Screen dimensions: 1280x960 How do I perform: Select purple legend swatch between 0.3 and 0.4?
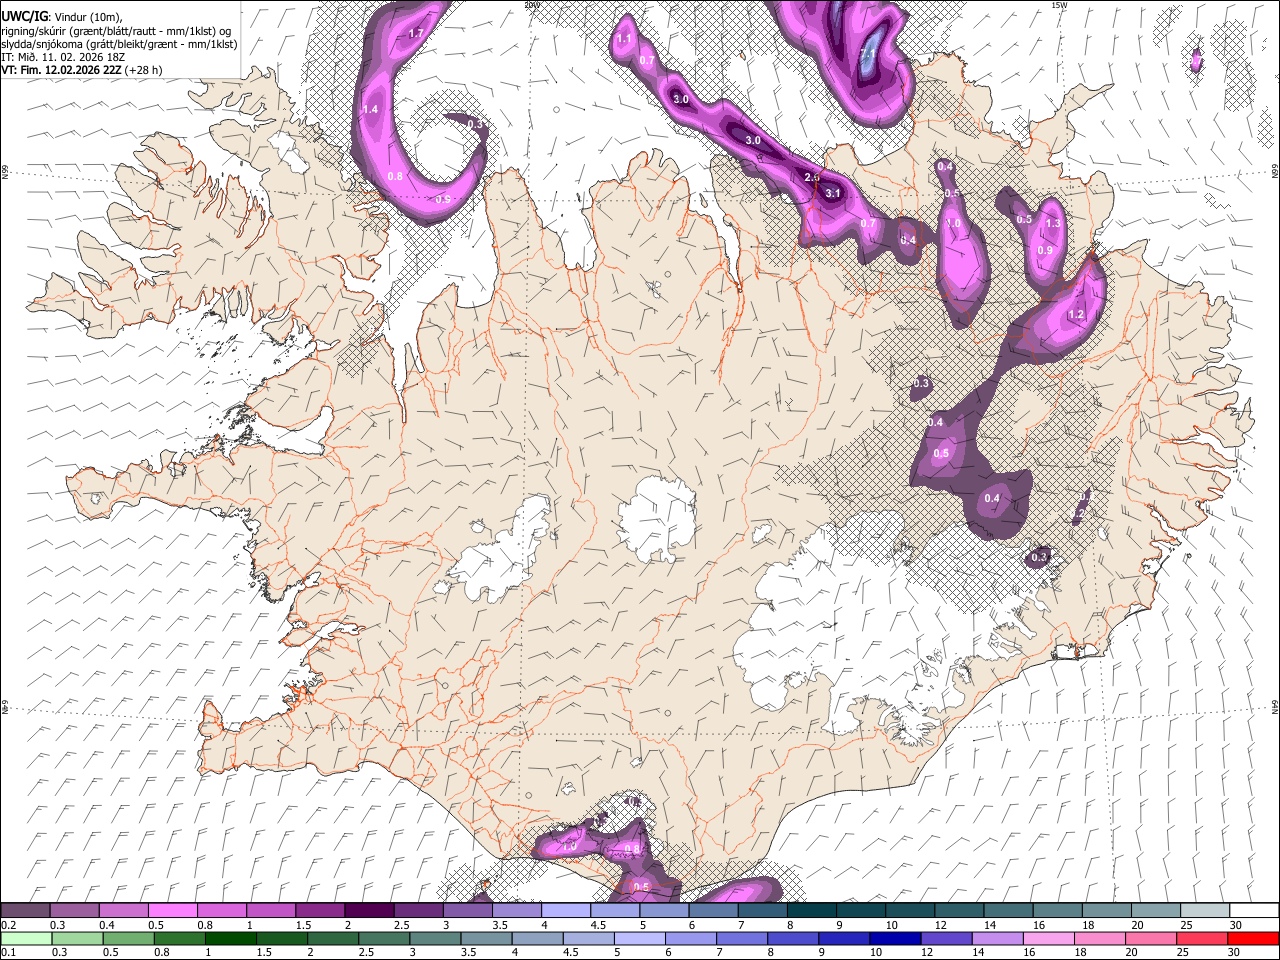point(75,910)
